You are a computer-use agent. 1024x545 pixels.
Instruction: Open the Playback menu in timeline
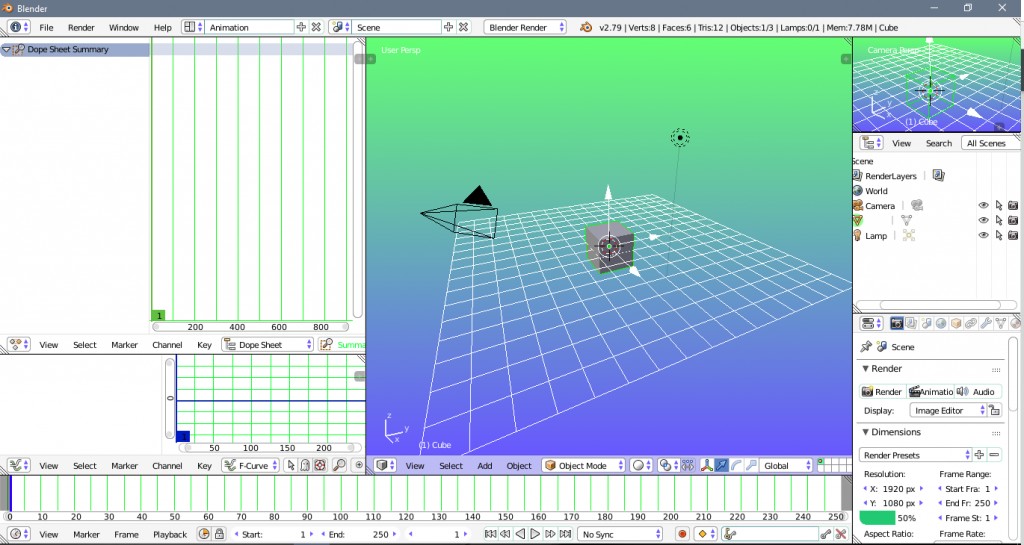pos(170,534)
